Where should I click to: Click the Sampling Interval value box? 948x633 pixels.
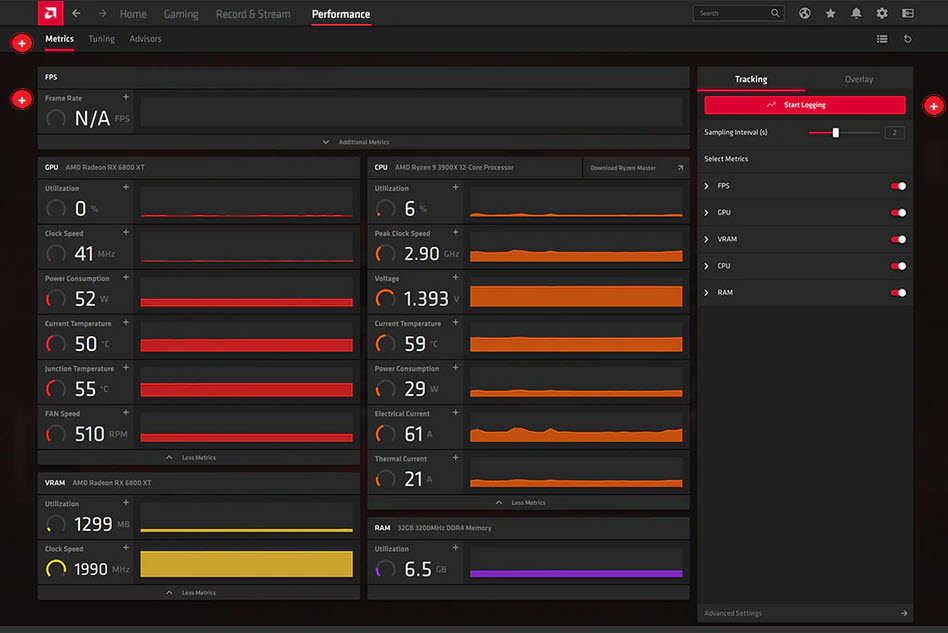tap(894, 132)
